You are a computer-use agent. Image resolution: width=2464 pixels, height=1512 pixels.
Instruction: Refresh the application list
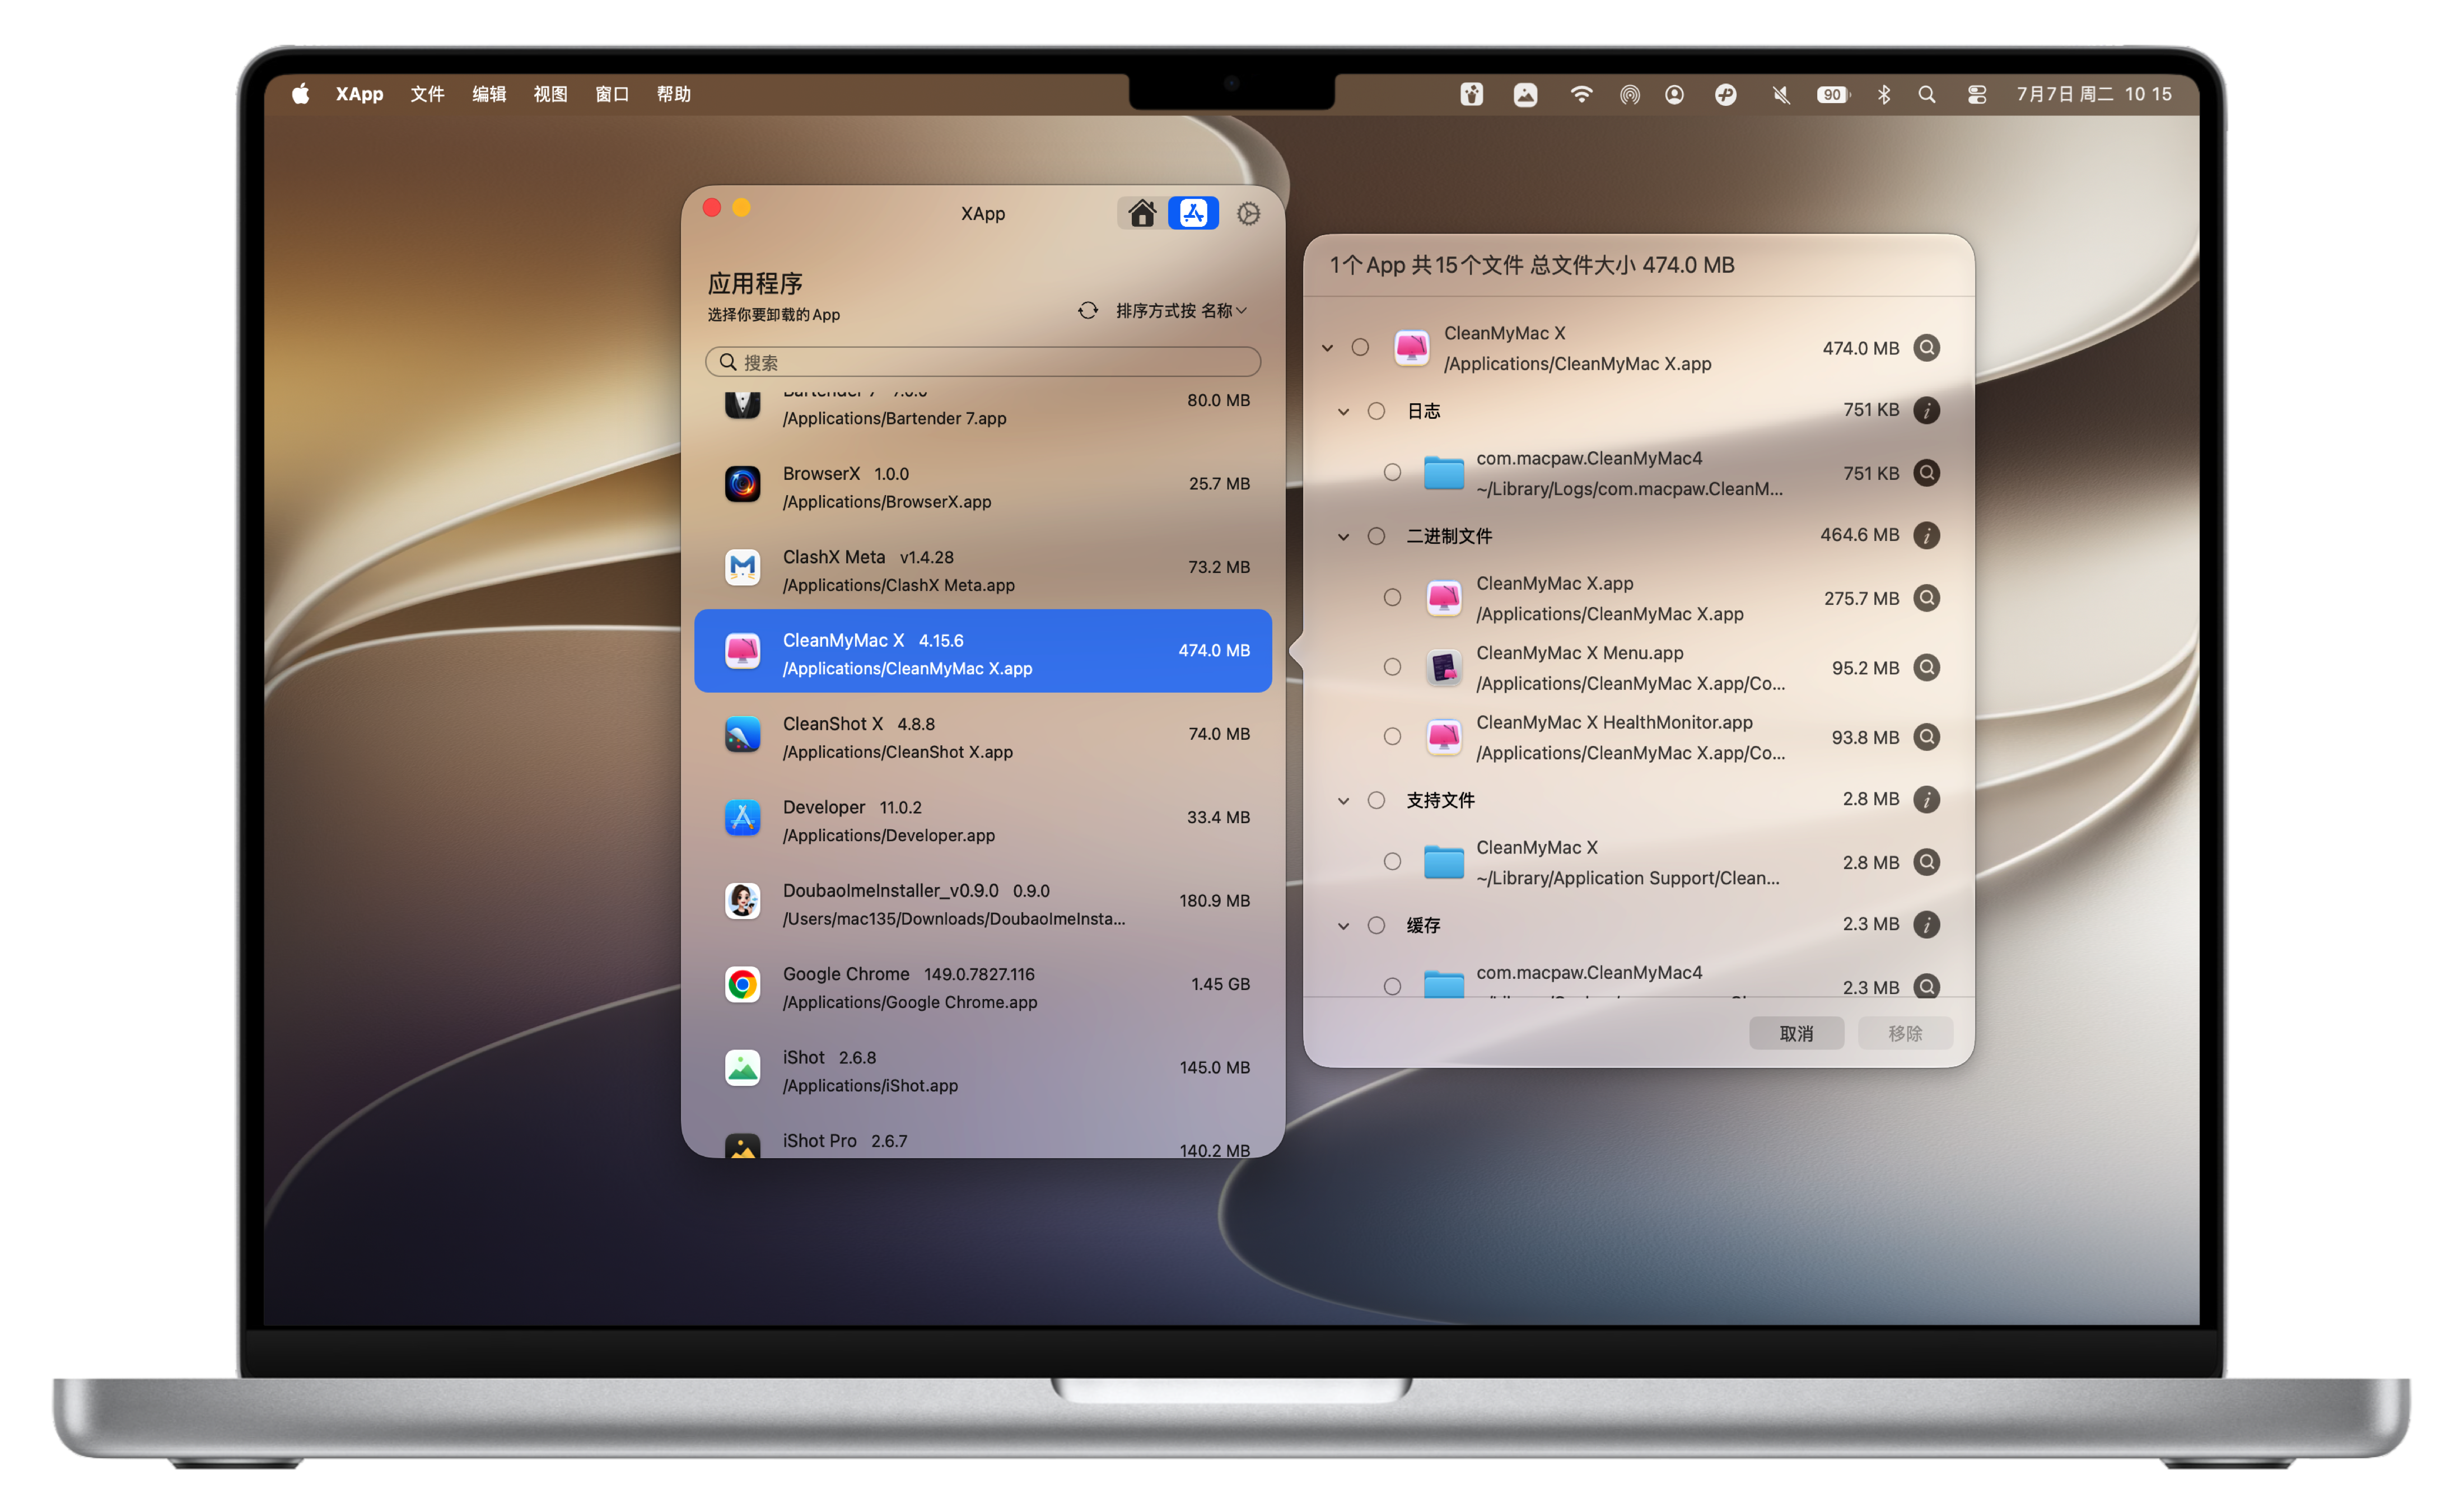(1088, 311)
